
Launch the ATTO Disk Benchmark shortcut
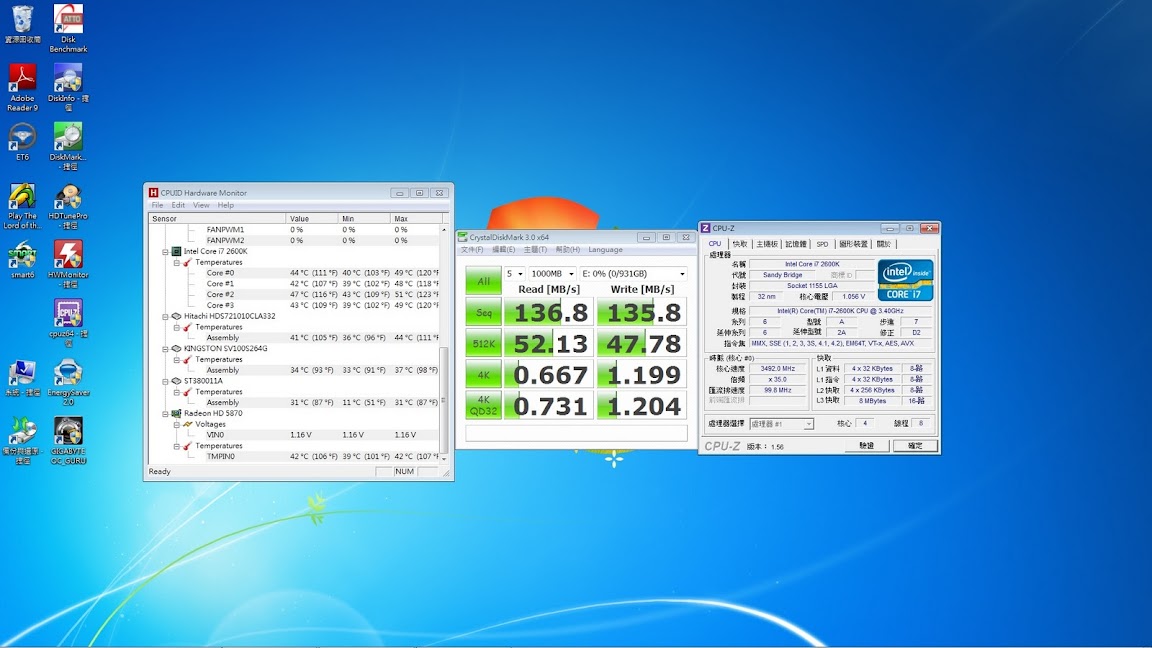click(68, 28)
